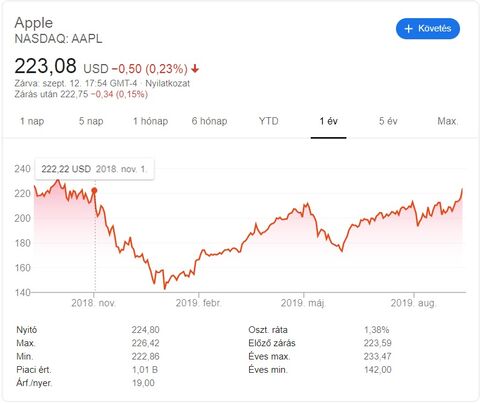Open the Nyilatkozat disclaimer link
480x403 pixels.
pyautogui.click(x=167, y=83)
